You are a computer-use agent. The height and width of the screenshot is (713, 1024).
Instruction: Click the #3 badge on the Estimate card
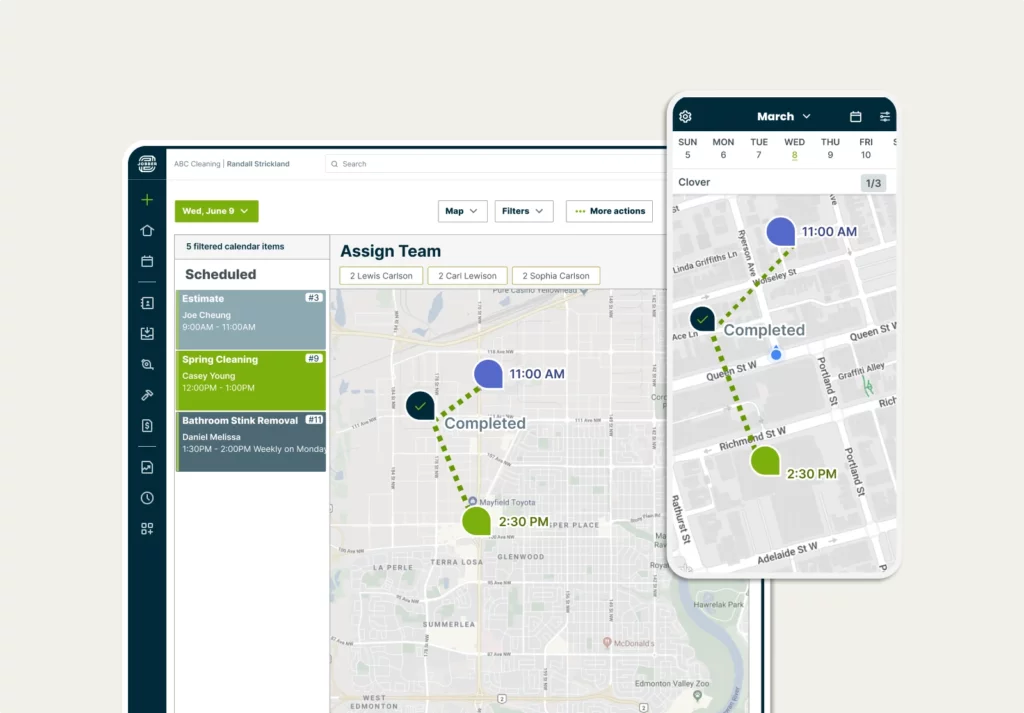click(x=313, y=298)
